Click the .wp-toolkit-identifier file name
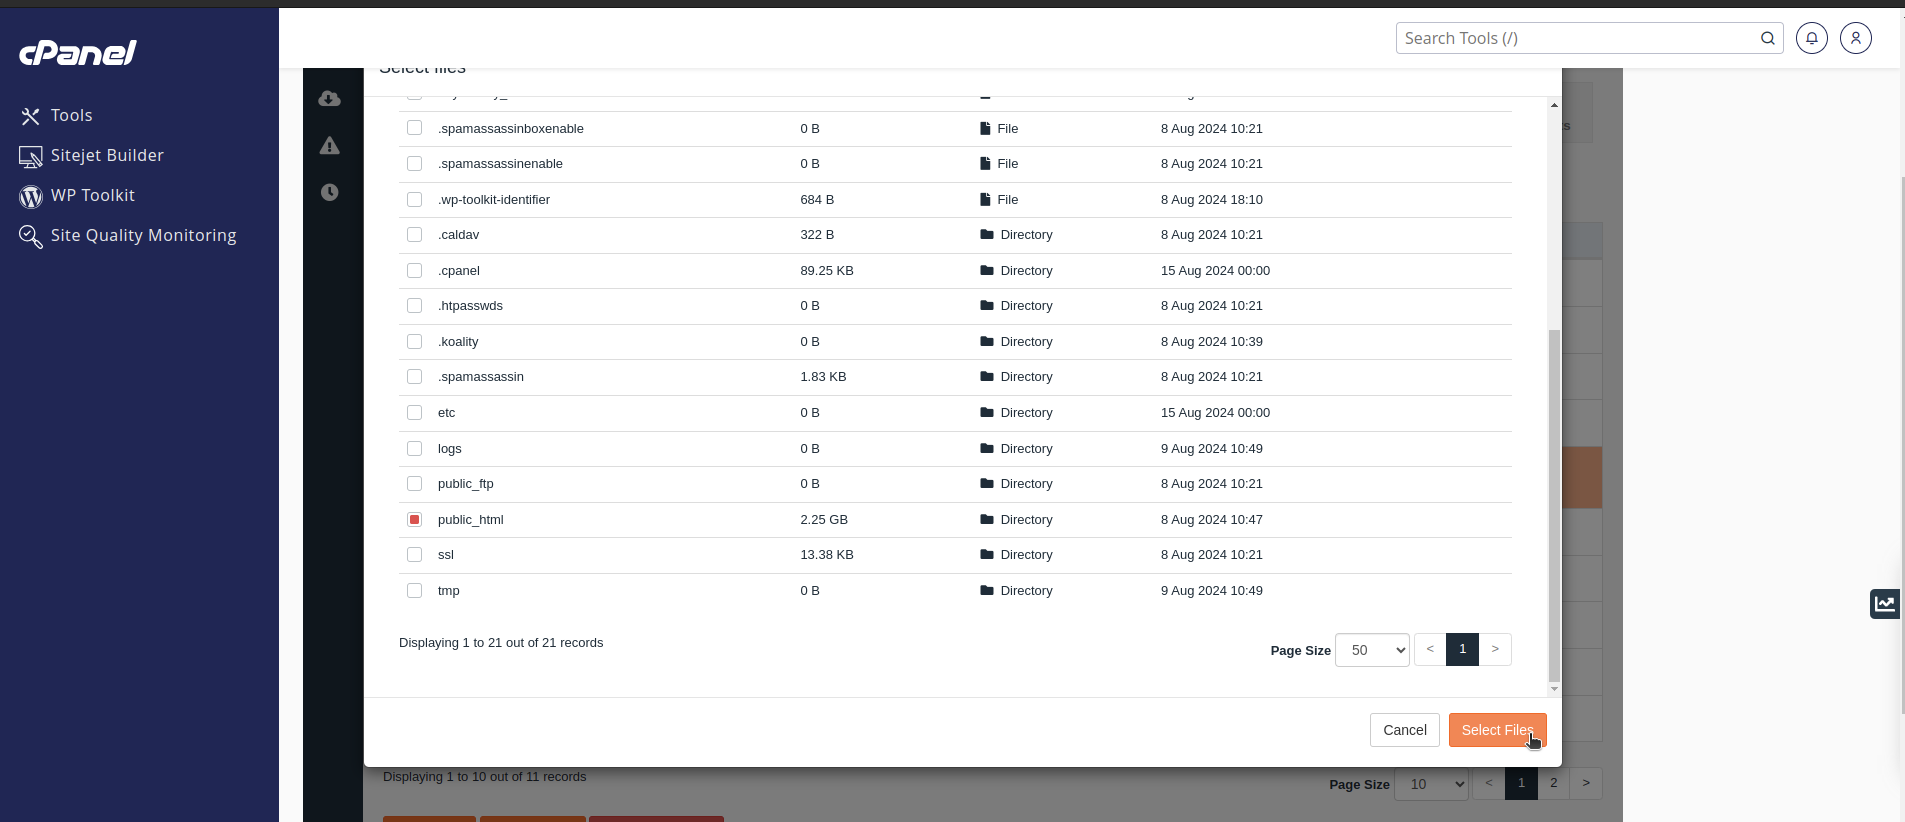1905x822 pixels. coord(494,199)
